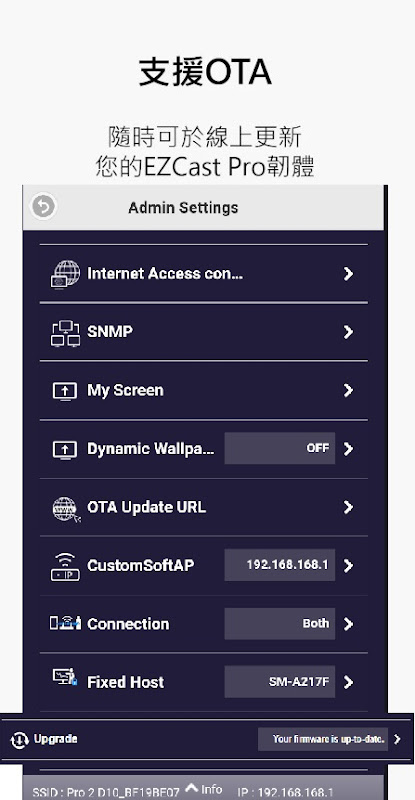
Task: Open Dynamic Wallpaper row chevron
Action: (348, 448)
